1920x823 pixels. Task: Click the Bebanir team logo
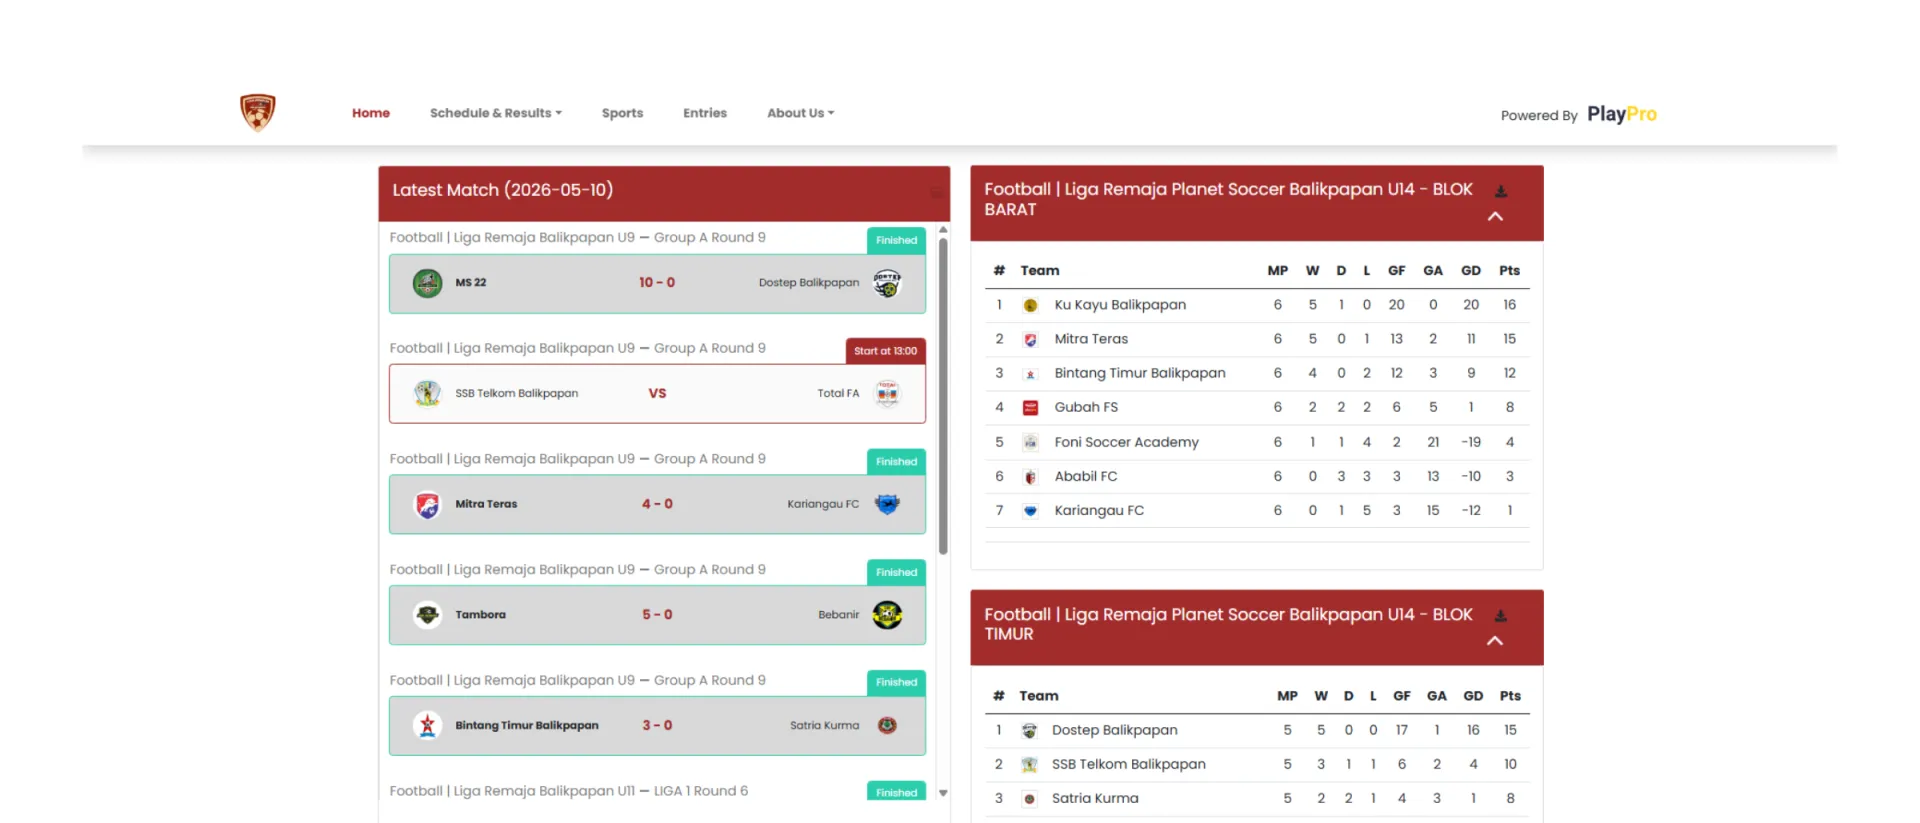[887, 614]
